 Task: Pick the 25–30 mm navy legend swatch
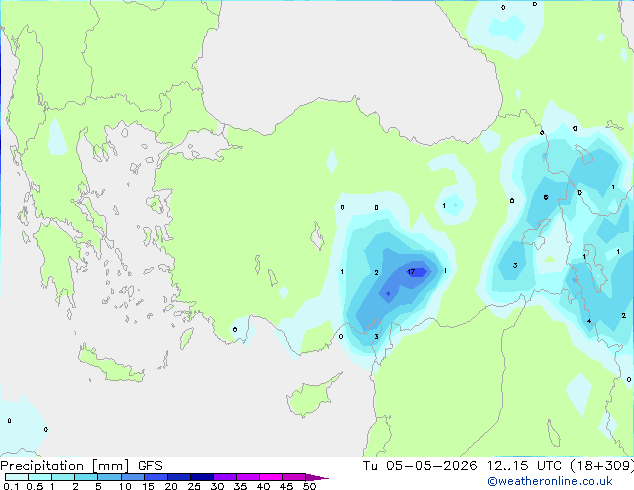tap(202, 477)
